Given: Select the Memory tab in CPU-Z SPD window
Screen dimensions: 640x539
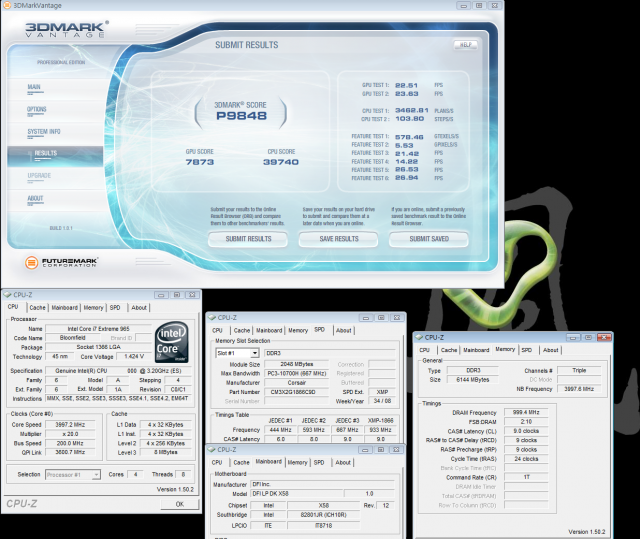Looking at the screenshot, I should [298, 330].
